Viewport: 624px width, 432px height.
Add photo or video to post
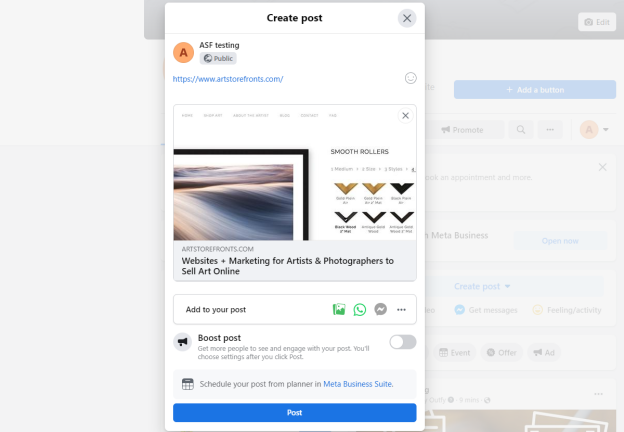[339, 309]
